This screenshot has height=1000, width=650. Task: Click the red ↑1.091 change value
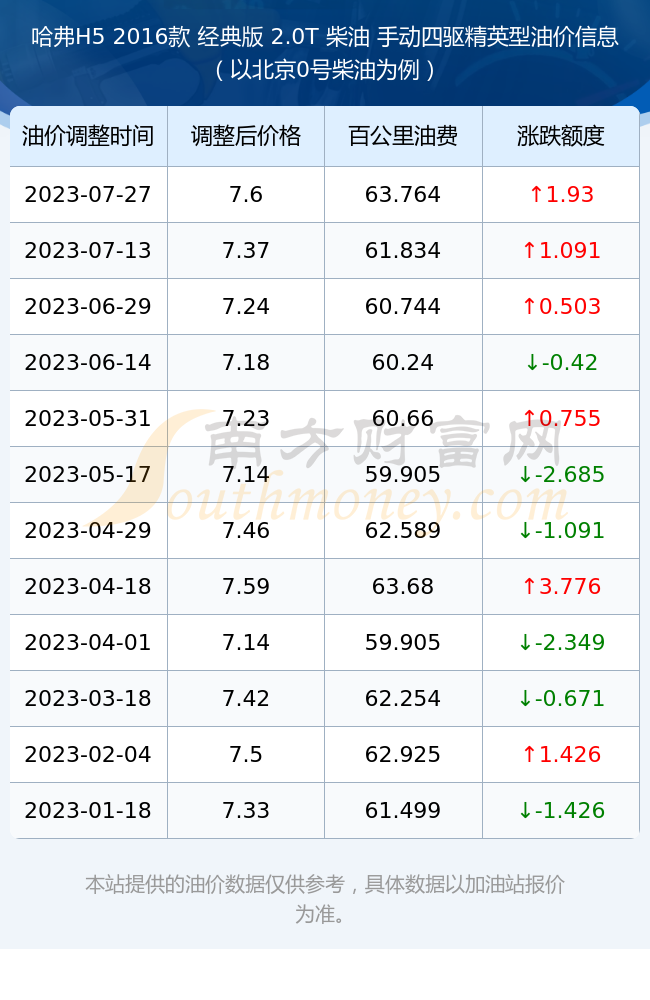(x=561, y=251)
